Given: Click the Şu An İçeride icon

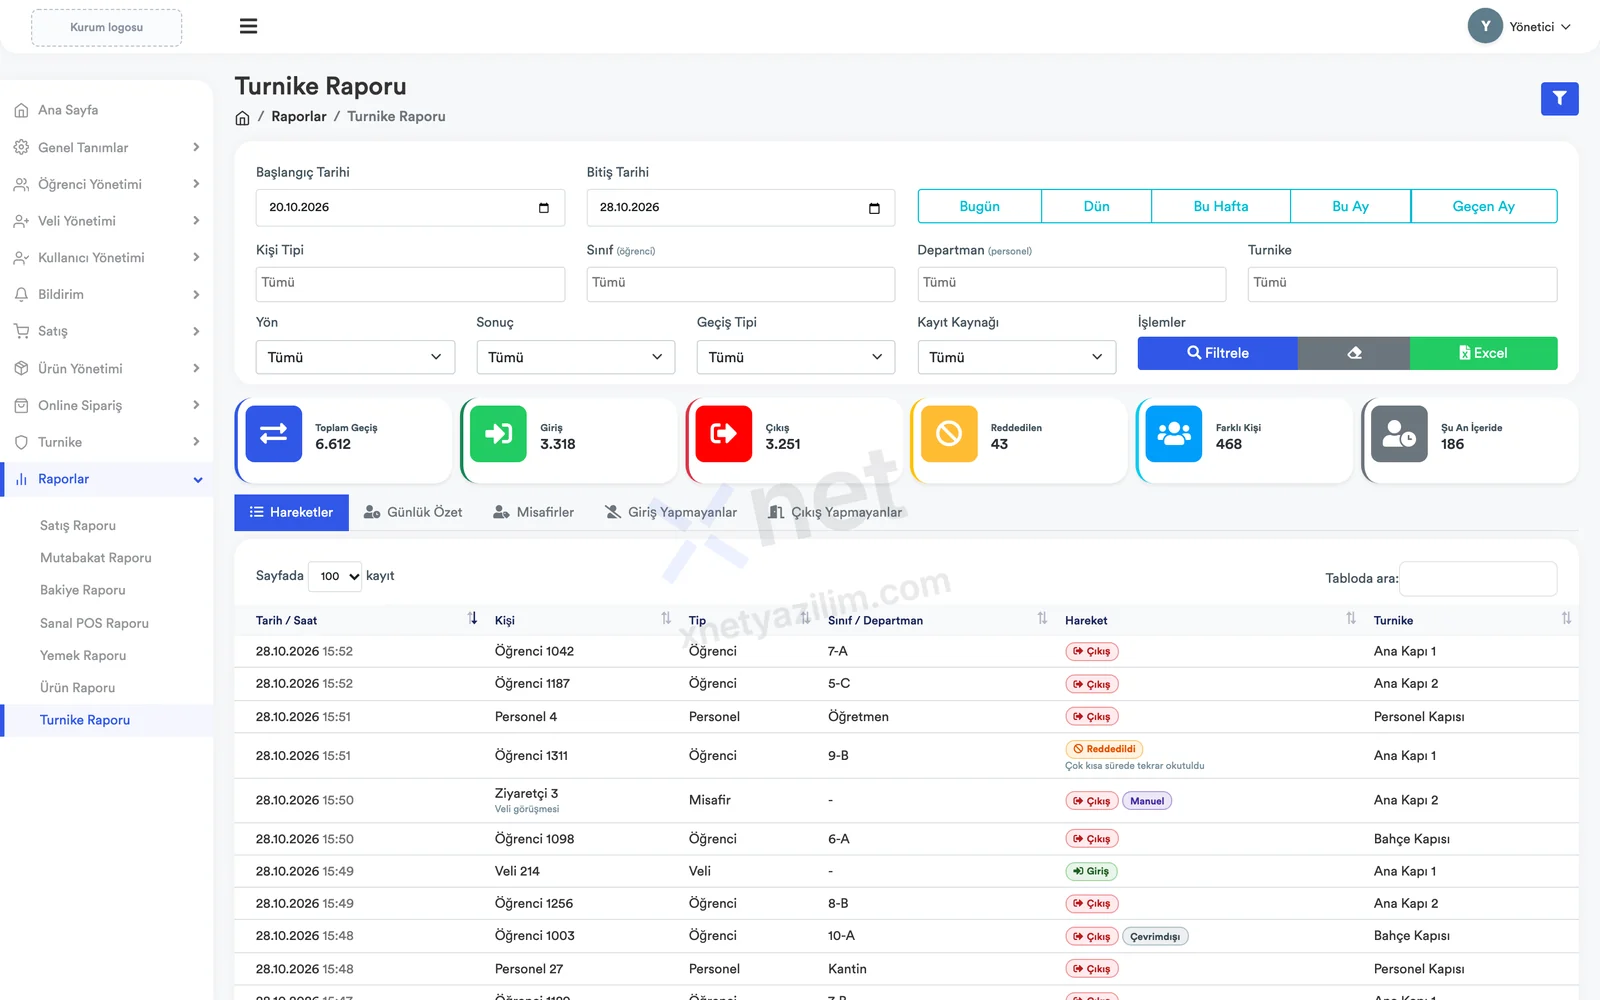Looking at the screenshot, I should pos(1399,434).
